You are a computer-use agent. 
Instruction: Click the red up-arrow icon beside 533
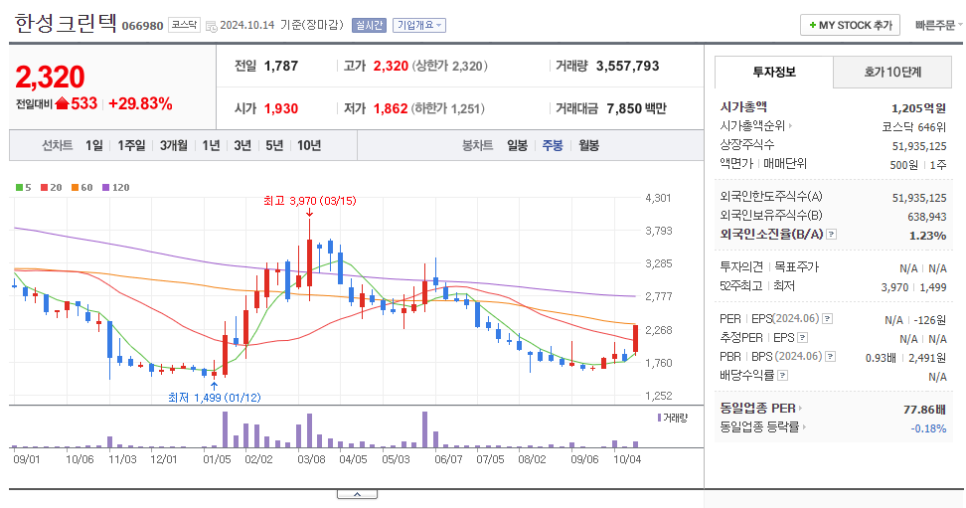point(62,103)
